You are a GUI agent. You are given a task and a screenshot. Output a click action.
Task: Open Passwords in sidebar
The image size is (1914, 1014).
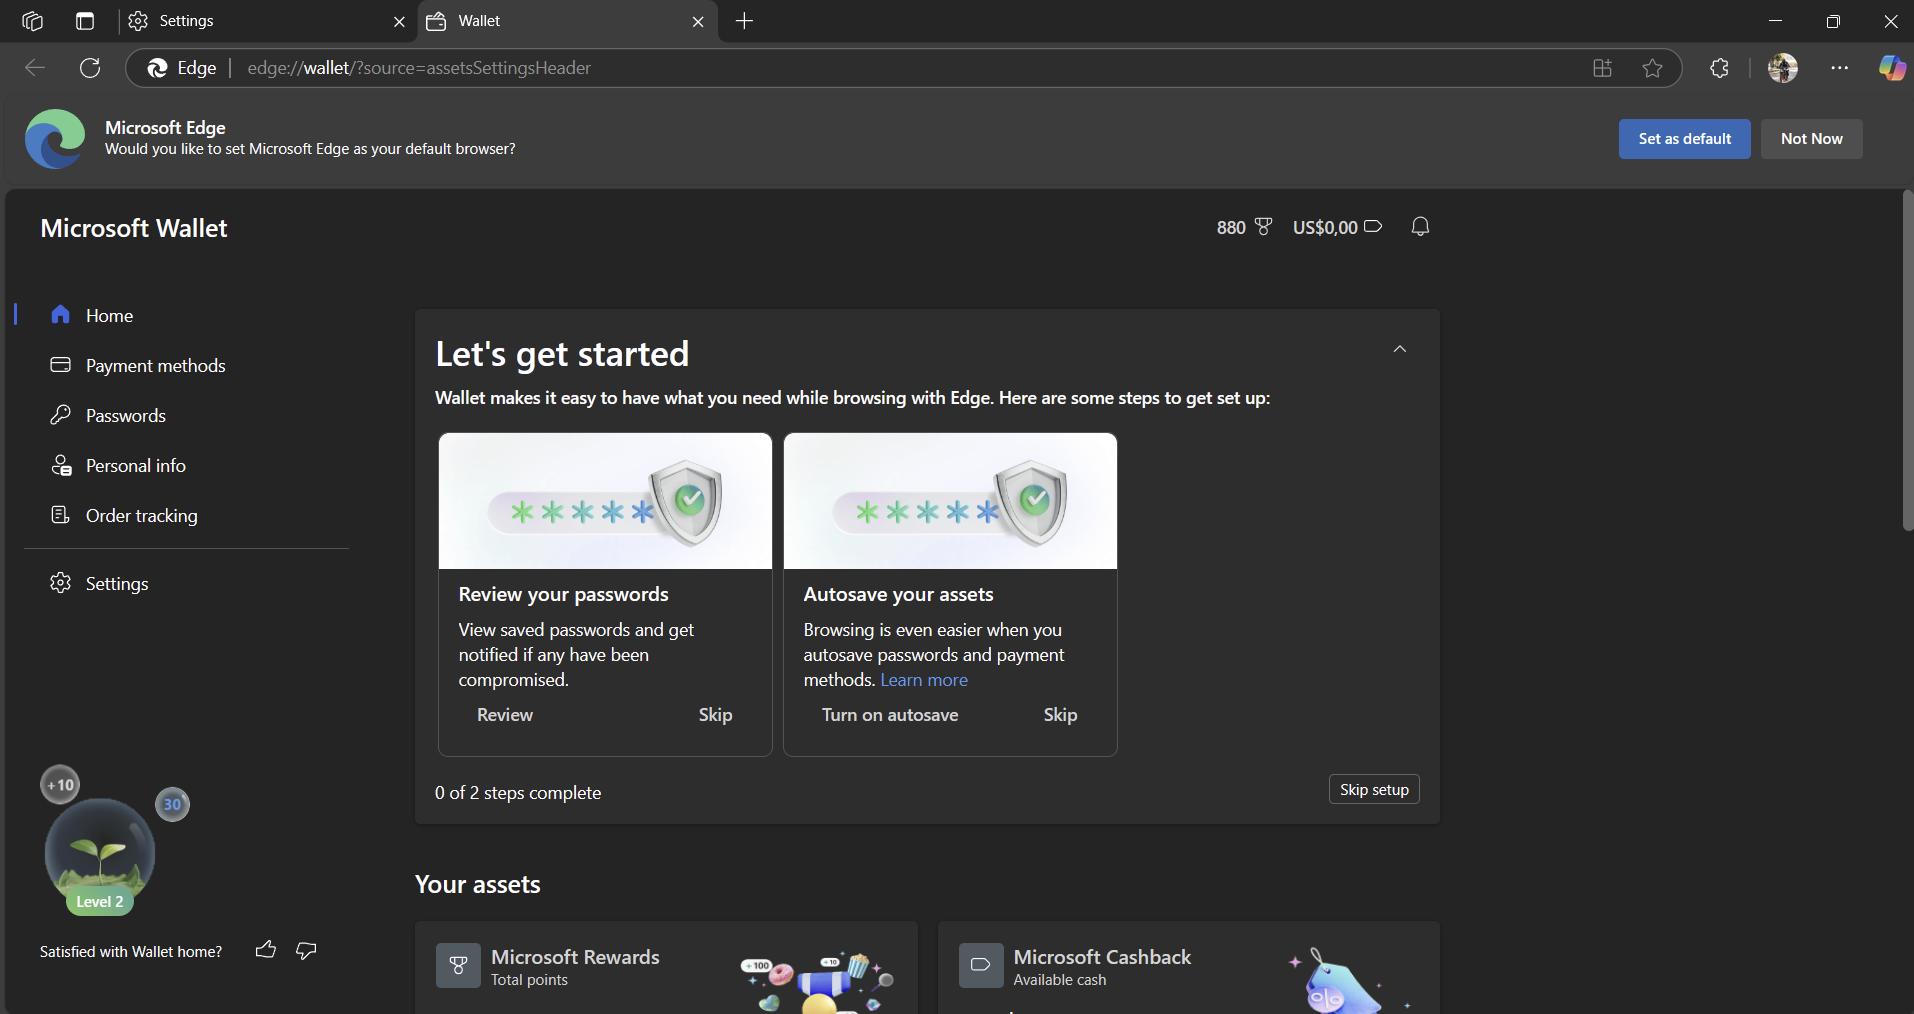186,415
